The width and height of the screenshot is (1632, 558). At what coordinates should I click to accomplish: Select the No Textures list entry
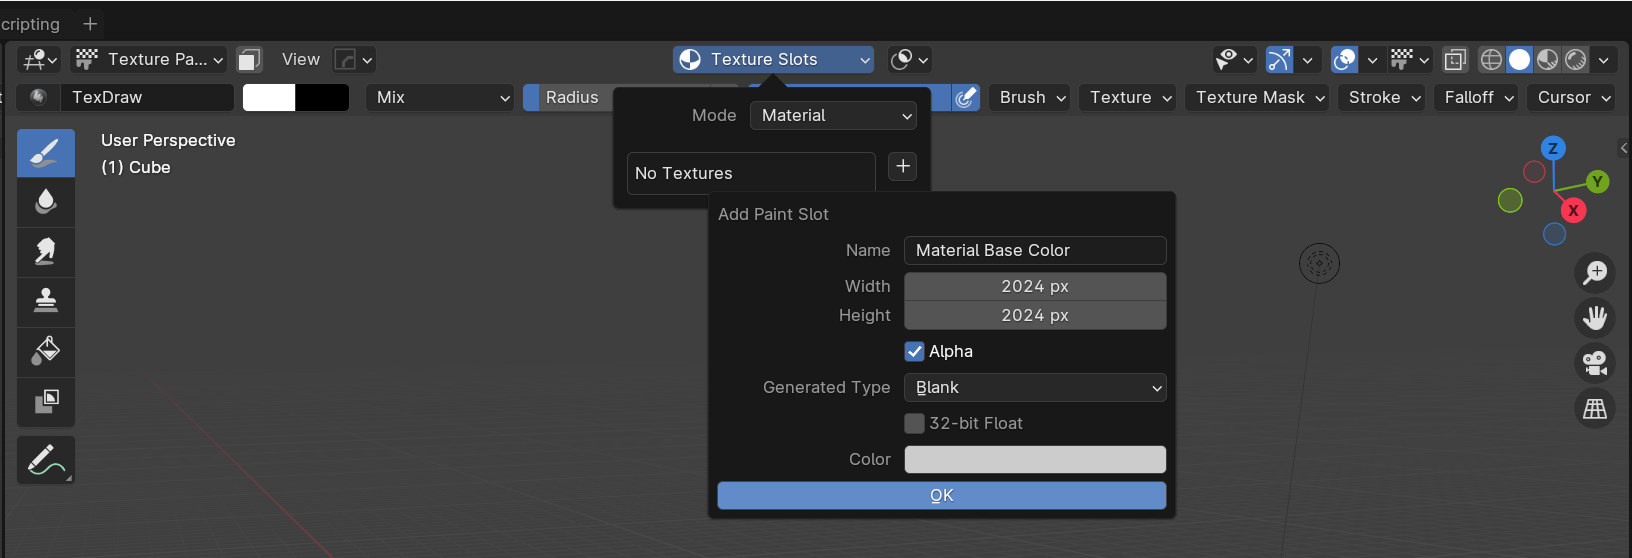pyautogui.click(x=751, y=173)
